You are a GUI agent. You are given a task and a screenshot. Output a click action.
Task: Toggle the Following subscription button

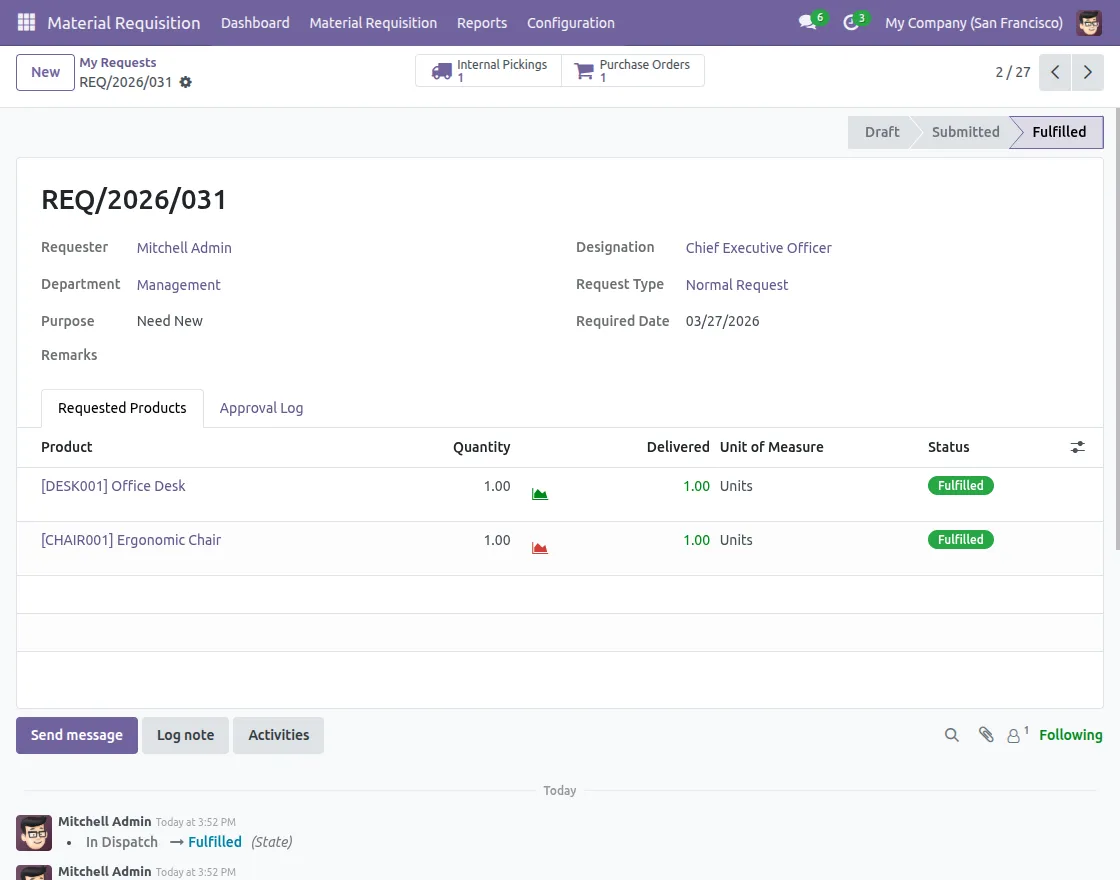[x=1070, y=735]
